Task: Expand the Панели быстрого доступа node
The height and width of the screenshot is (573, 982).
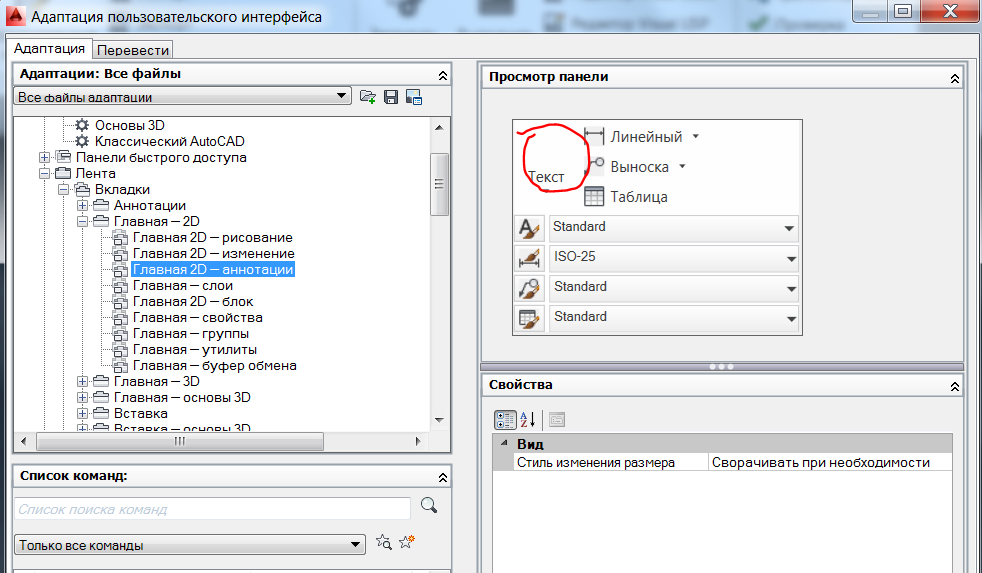Action: 44,157
